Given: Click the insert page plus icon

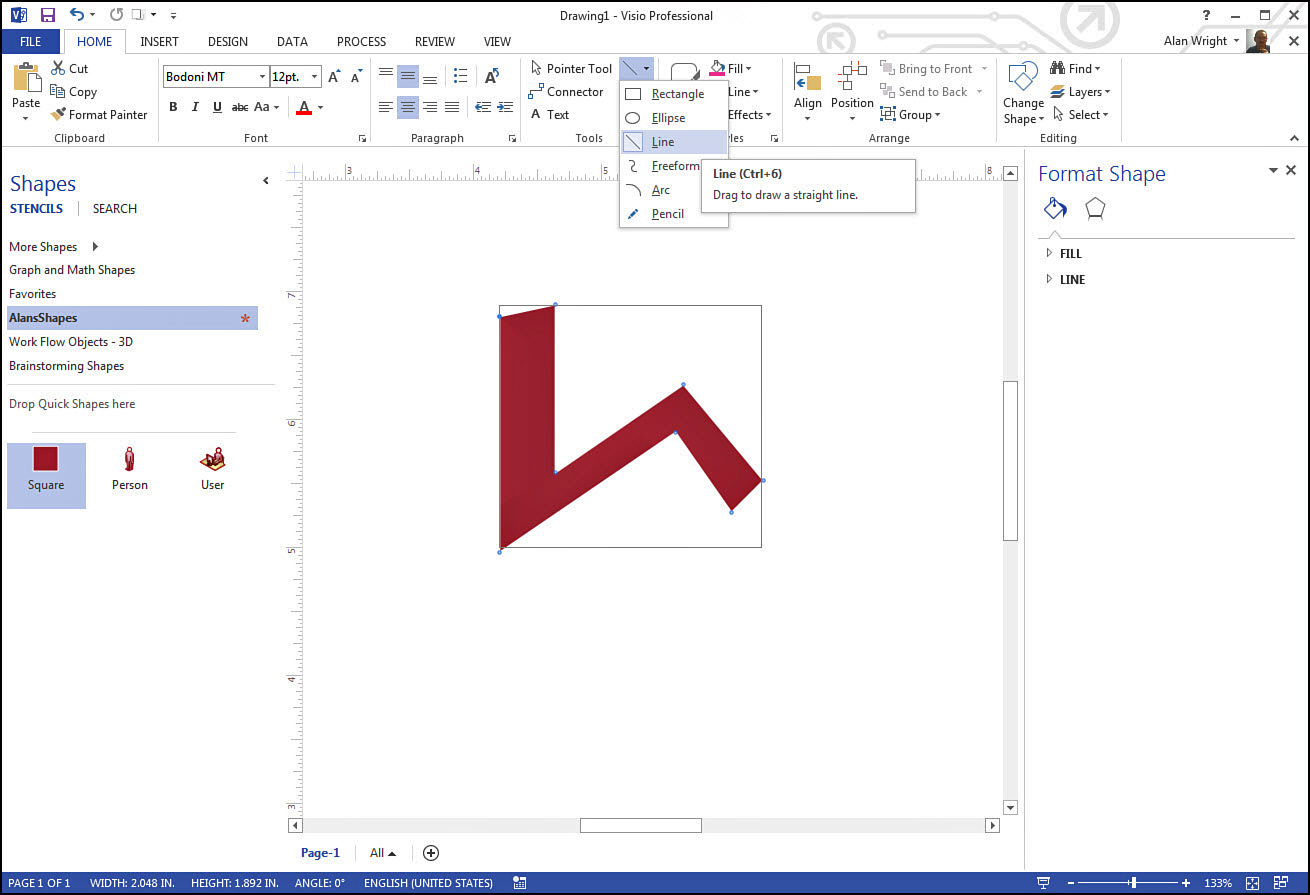Looking at the screenshot, I should [431, 853].
